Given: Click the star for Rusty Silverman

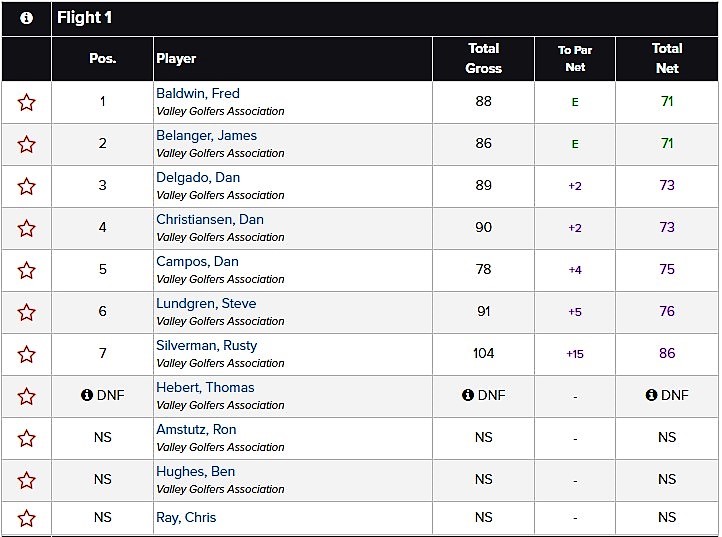Looking at the screenshot, I should (x=26, y=354).
